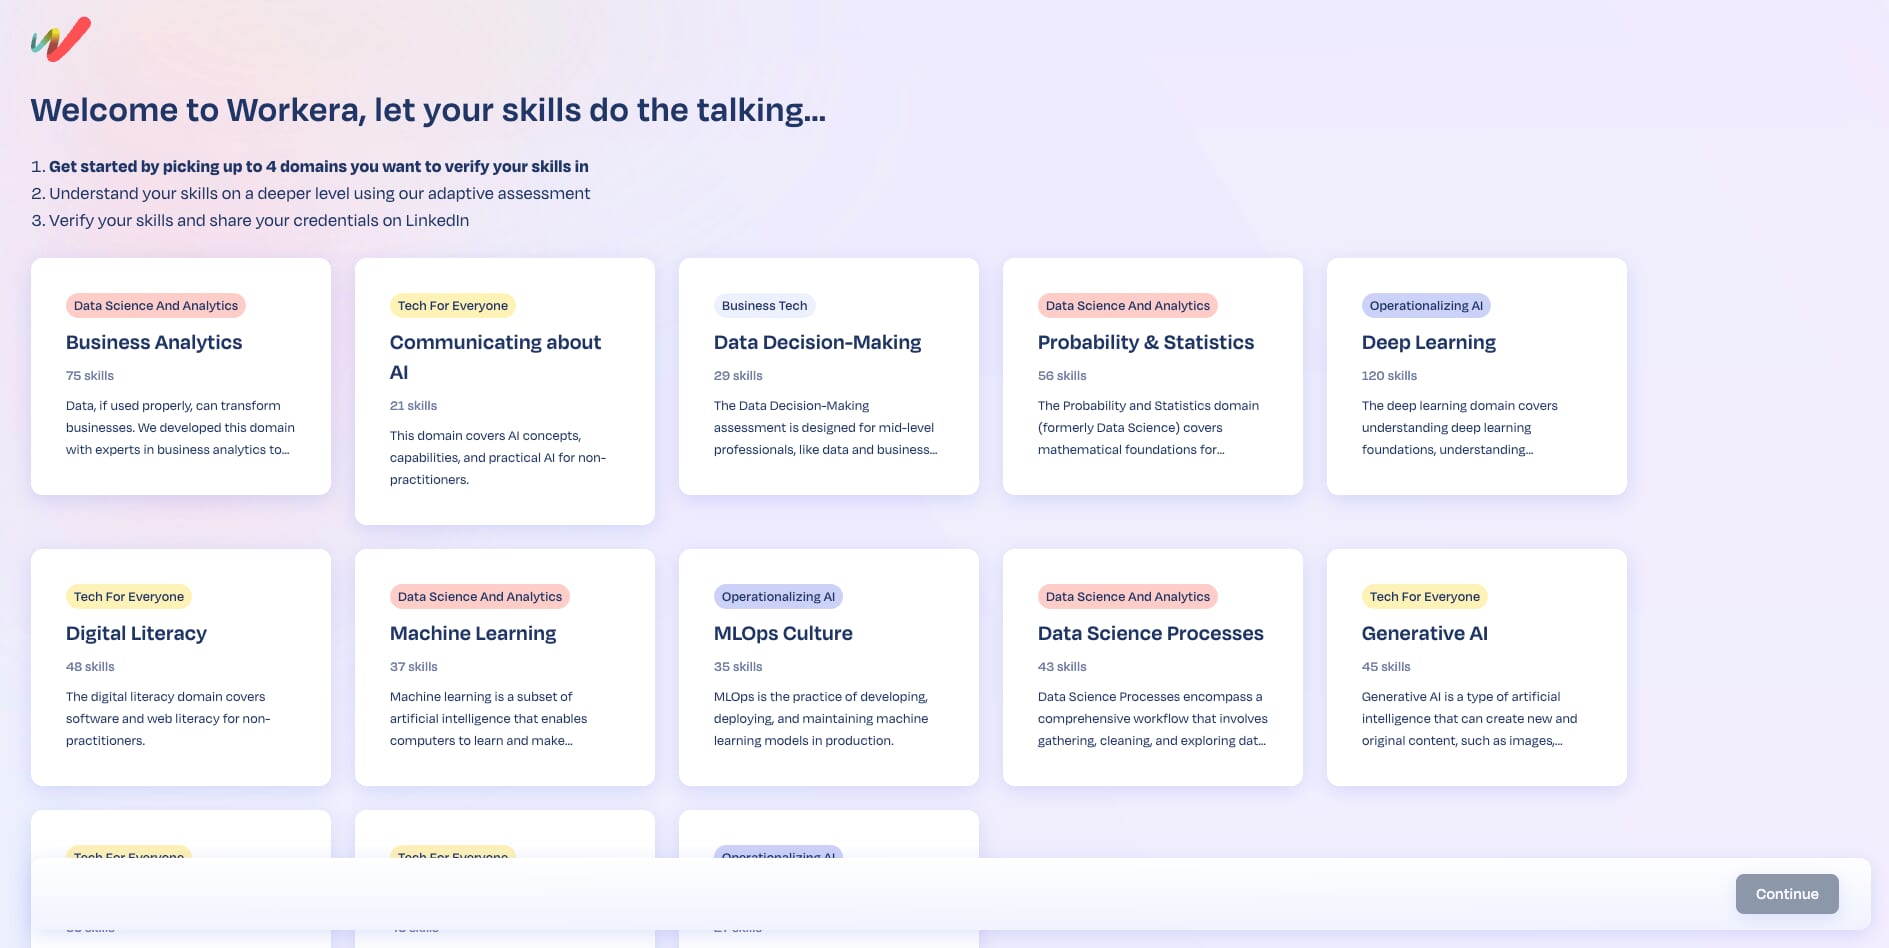1889x948 pixels.
Task: Click Probability & Statistics' Data Science And Analytics tag
Action: point(1128,306)
